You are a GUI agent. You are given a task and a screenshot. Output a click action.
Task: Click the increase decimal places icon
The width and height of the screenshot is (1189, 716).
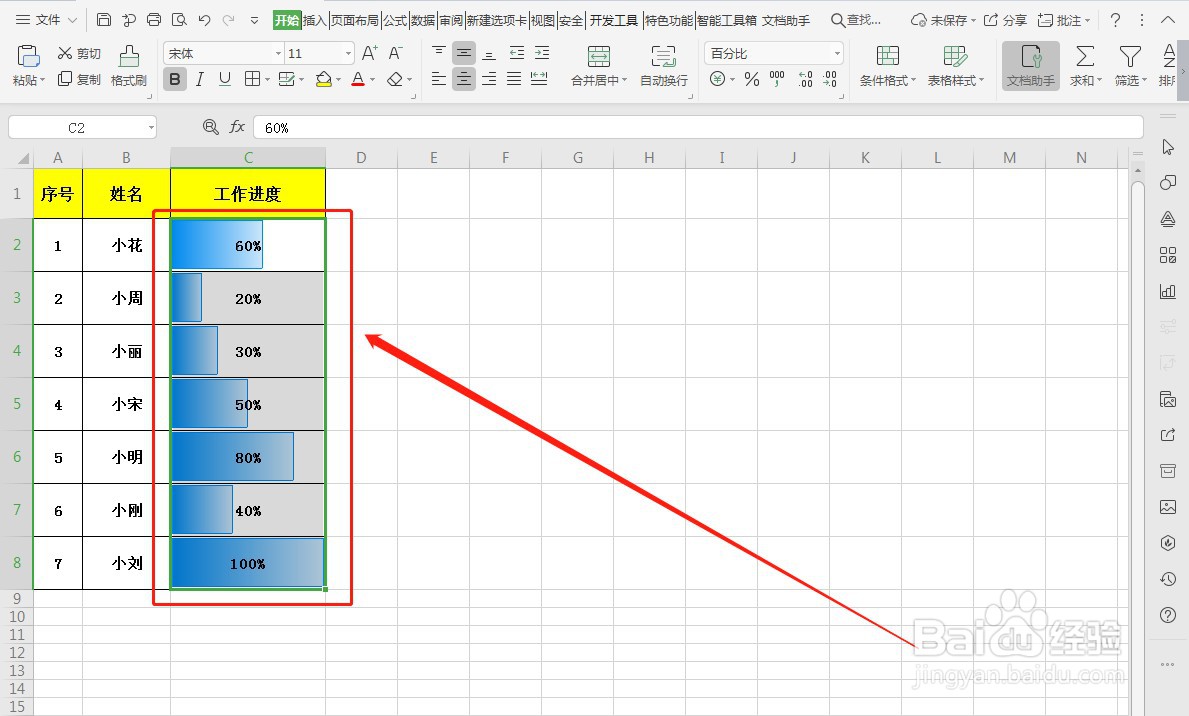pos(805,79)
